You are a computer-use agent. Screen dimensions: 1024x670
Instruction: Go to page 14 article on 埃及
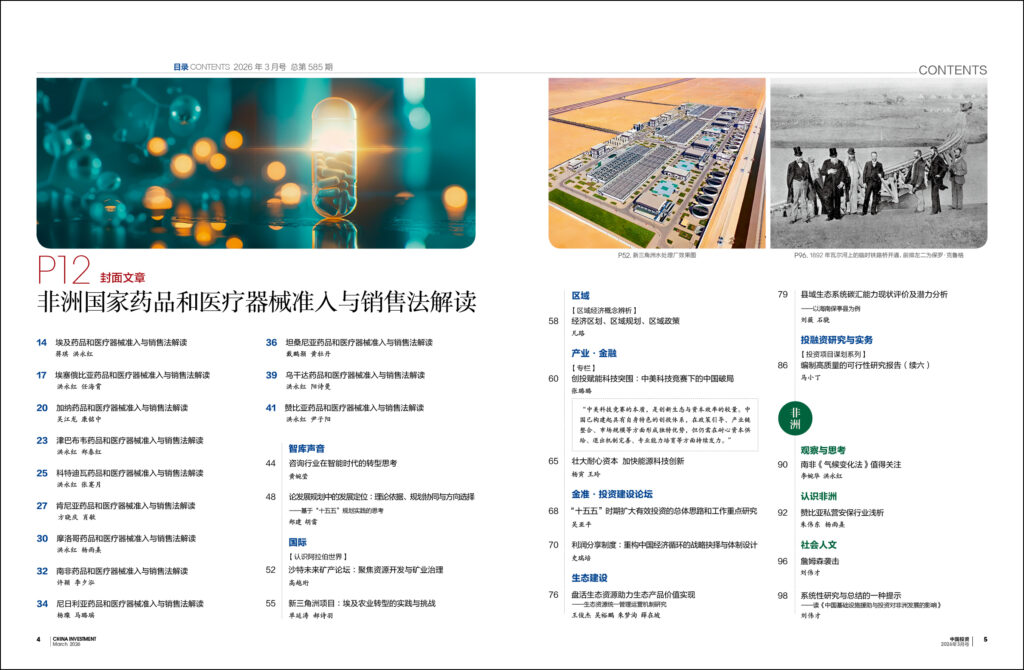[120, 342]
